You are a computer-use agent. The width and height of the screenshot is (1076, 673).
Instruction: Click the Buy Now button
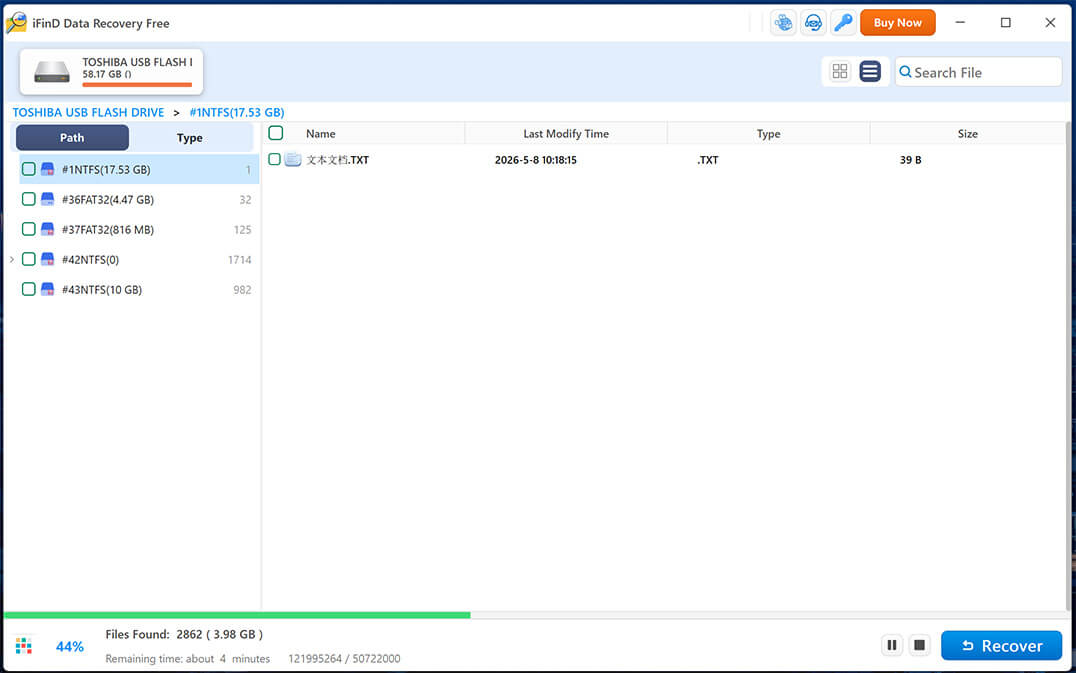(x=898, y=23)
